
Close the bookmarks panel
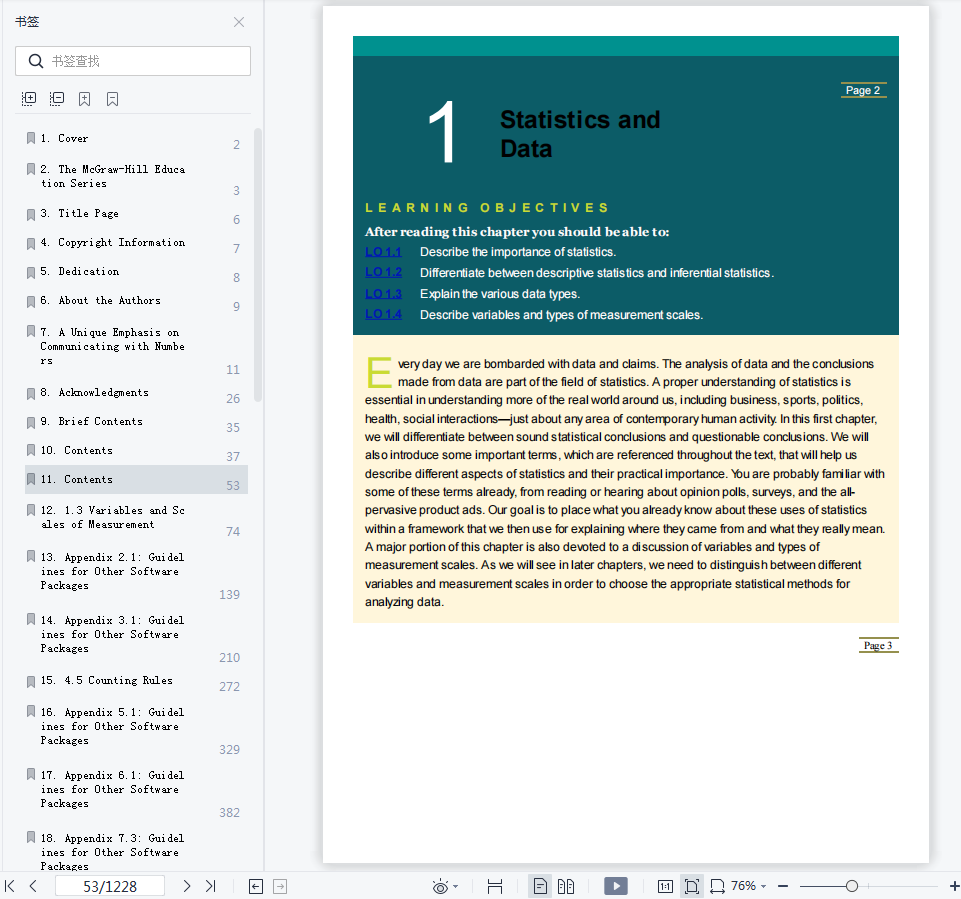(x=239, y=22)
